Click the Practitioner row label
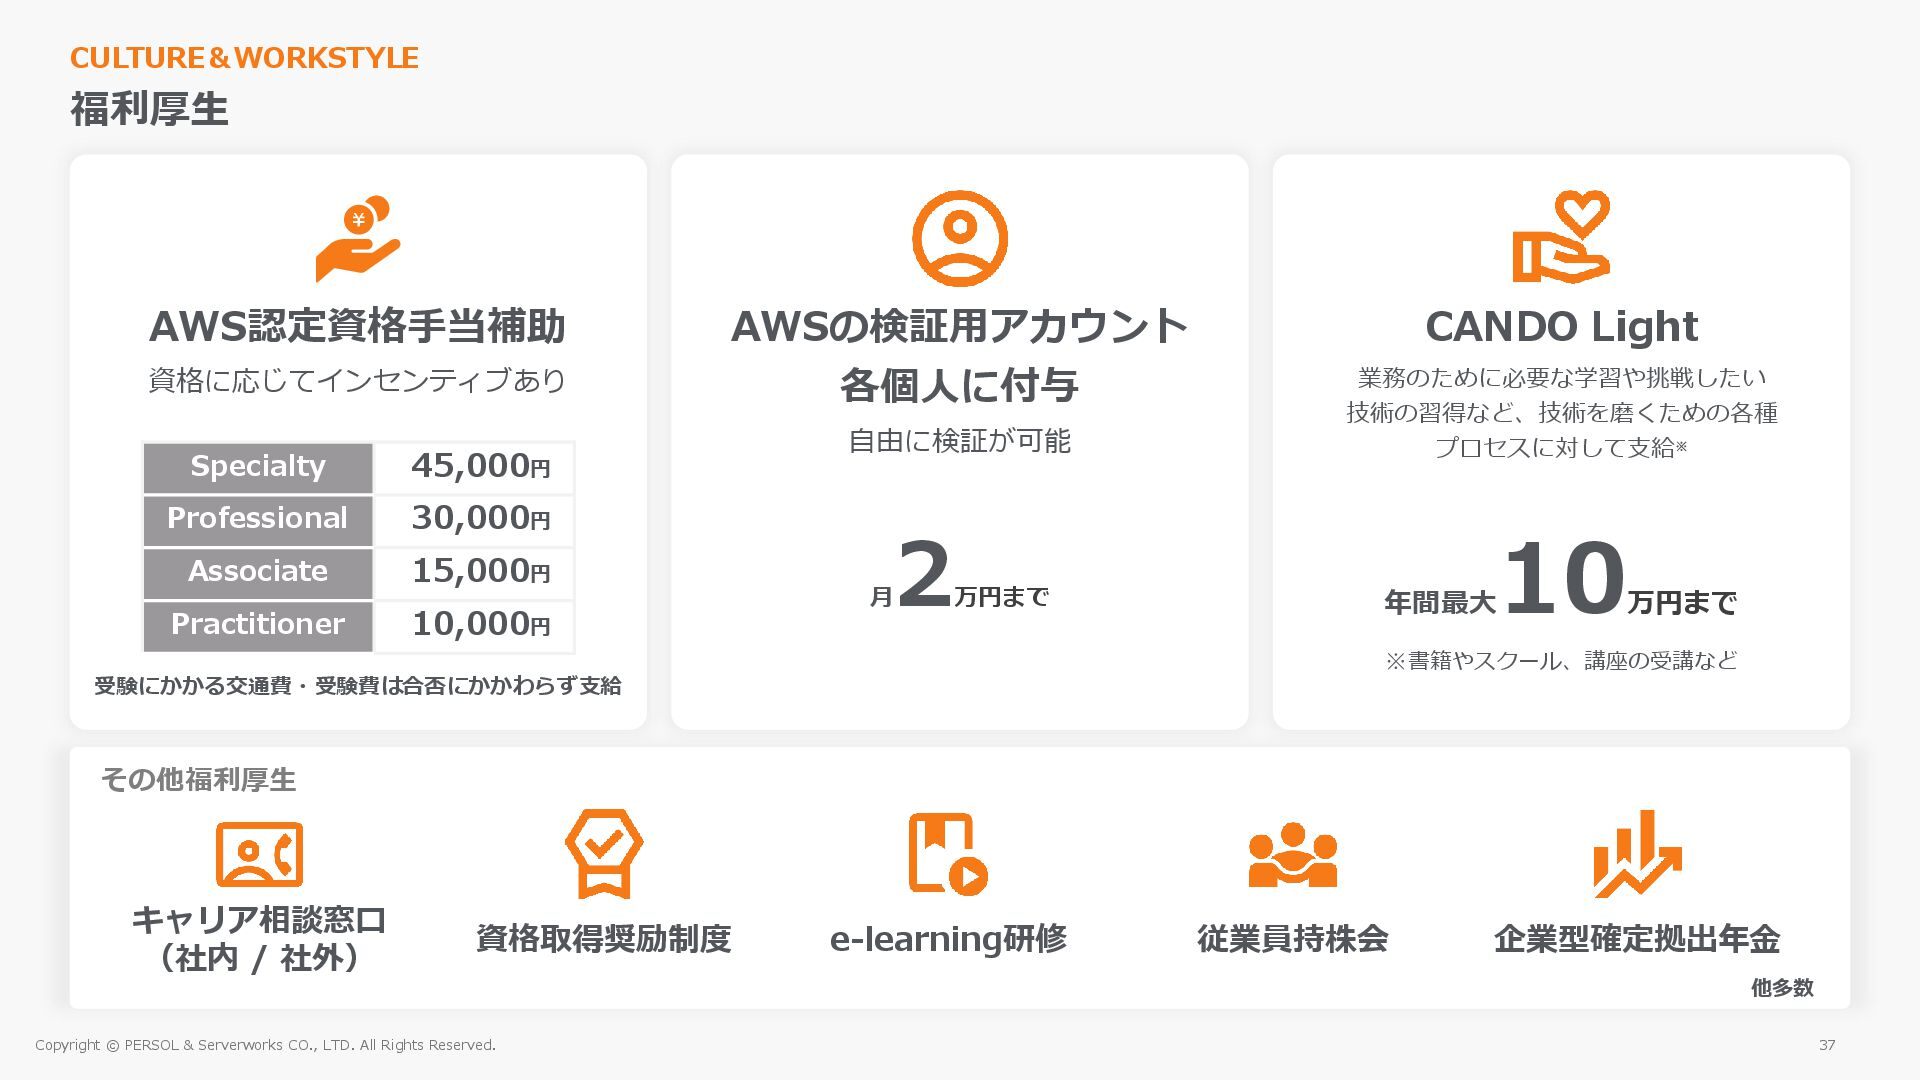The height and width of the screenshot is (1080, 1920). (x=258, y=625)
